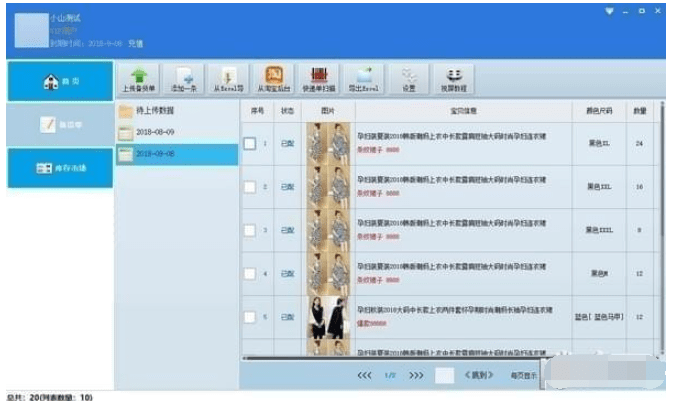Tick the checkbox for row 2

click(x=250, y=187)
